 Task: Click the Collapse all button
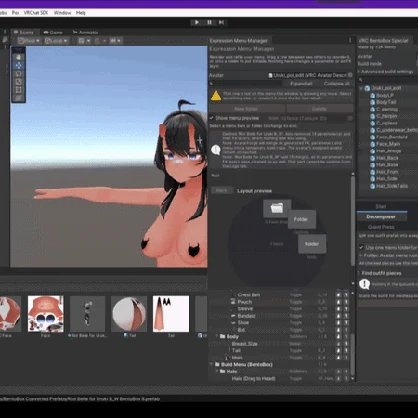tap(337, 83)
